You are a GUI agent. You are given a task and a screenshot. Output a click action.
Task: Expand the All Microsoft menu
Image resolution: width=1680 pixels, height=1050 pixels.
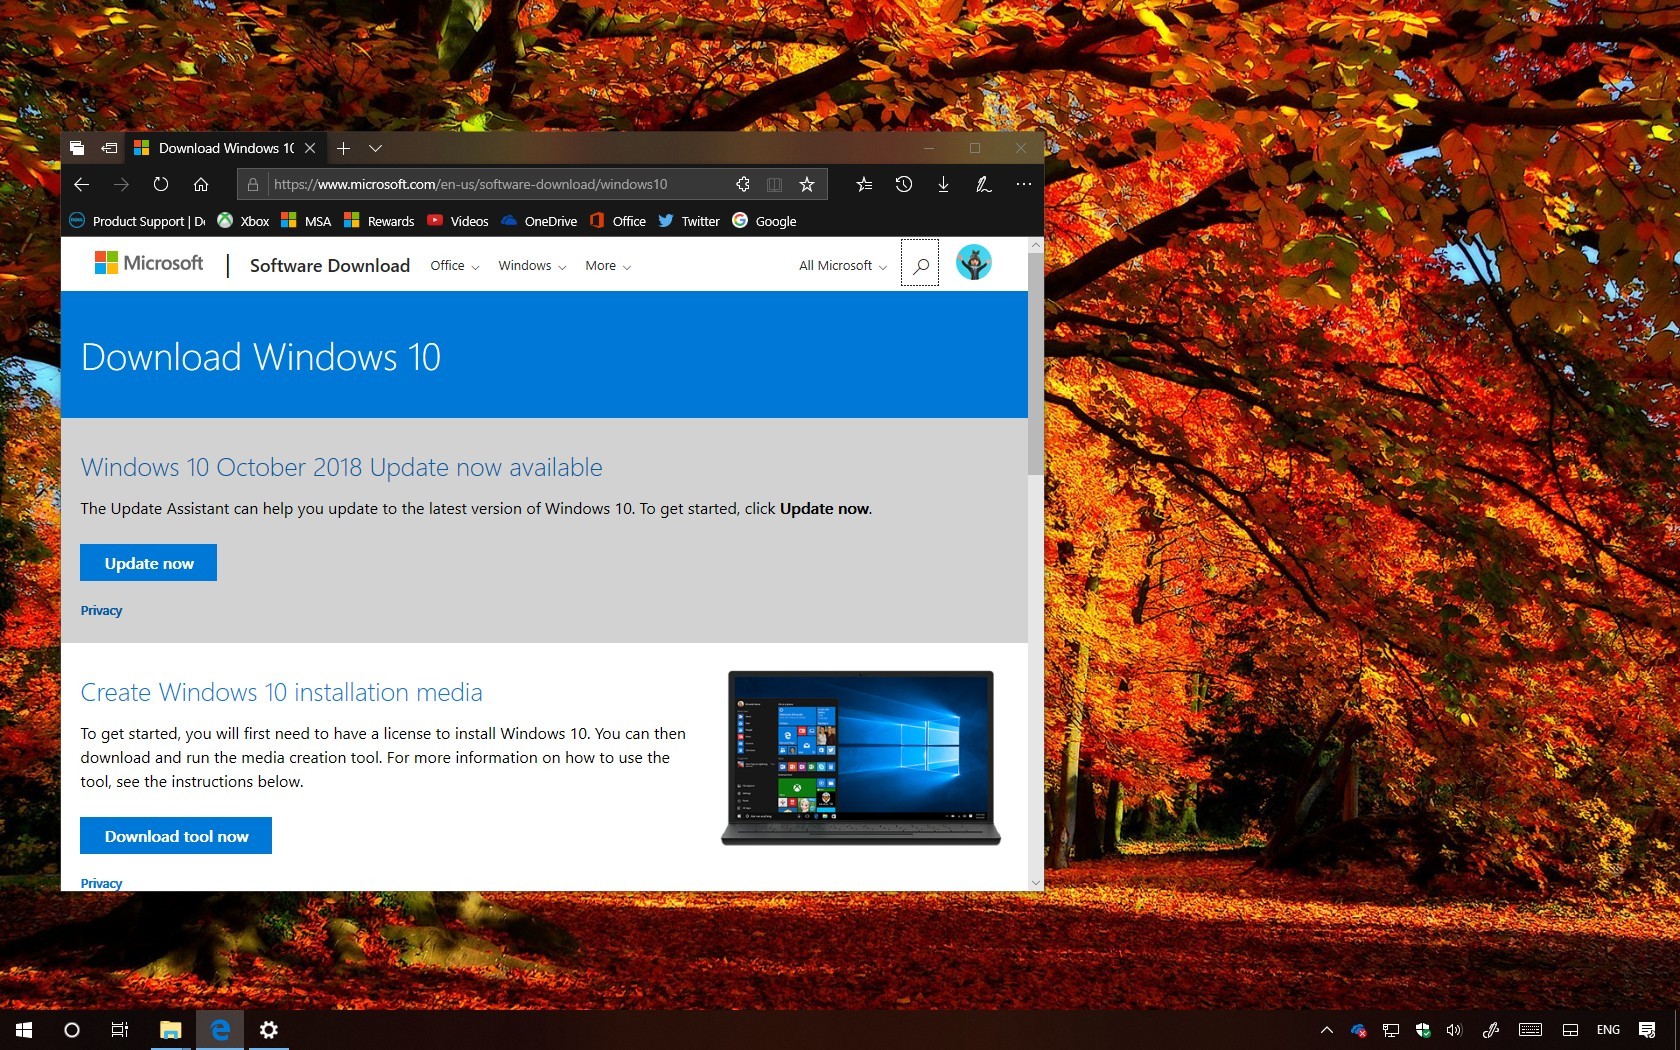pos(842,266)
